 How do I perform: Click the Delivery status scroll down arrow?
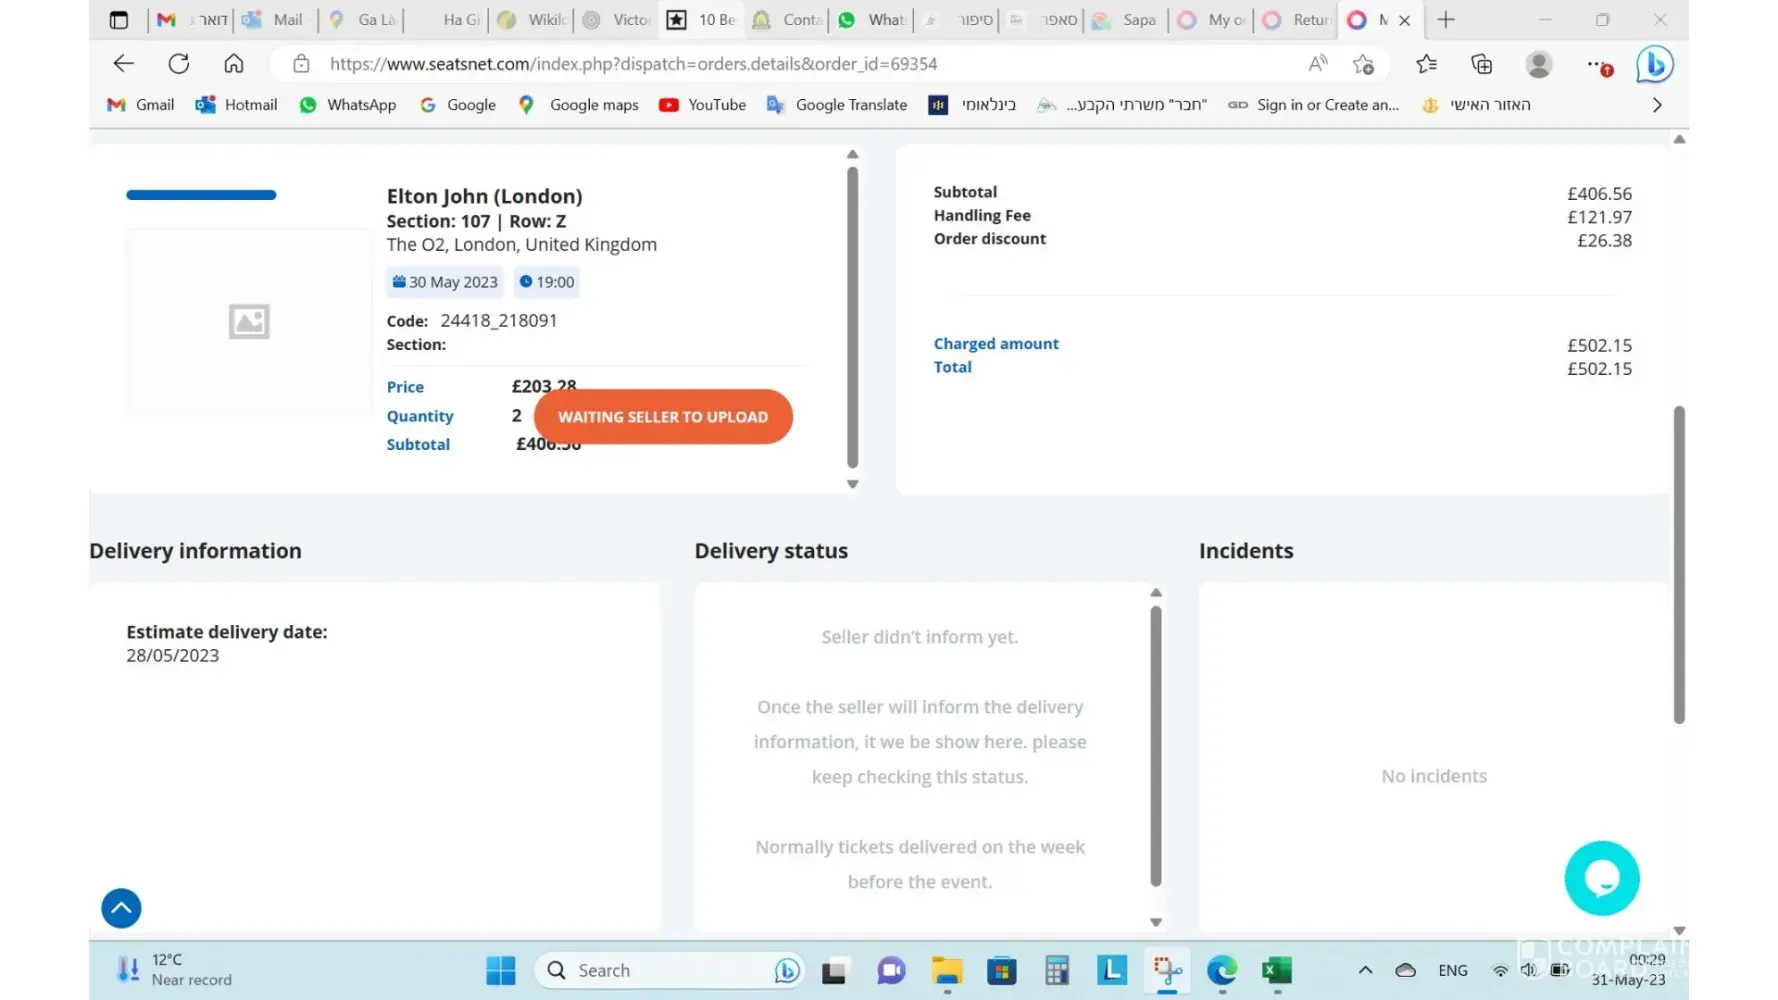tap(1156, 923)
